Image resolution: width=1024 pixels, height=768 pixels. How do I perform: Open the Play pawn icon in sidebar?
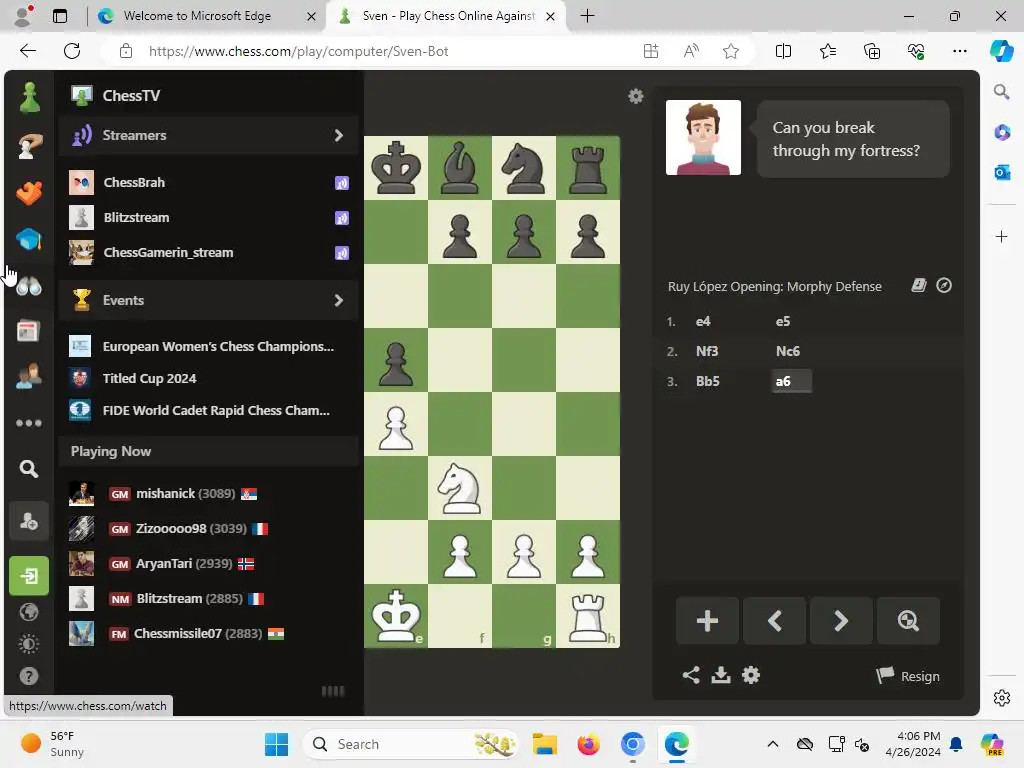[x=29, y=98]
